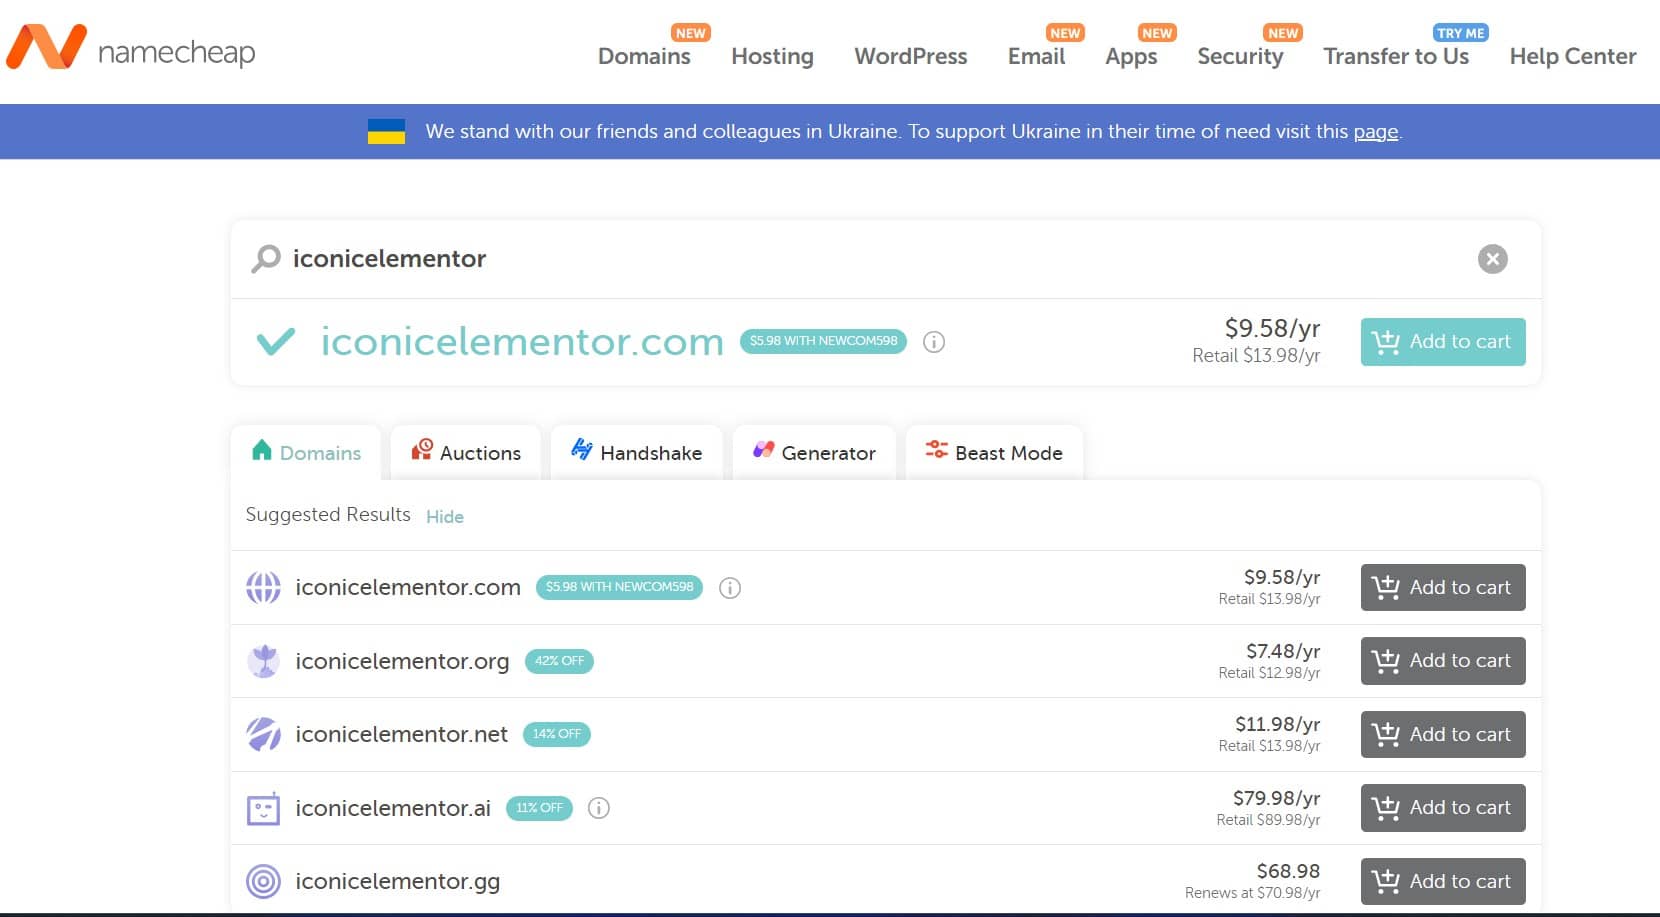This screenshot has height=917, width=1660.
Task: Add iconicelementor.ai to cart
Action: pyautogui.click(x=1443, y=808)
